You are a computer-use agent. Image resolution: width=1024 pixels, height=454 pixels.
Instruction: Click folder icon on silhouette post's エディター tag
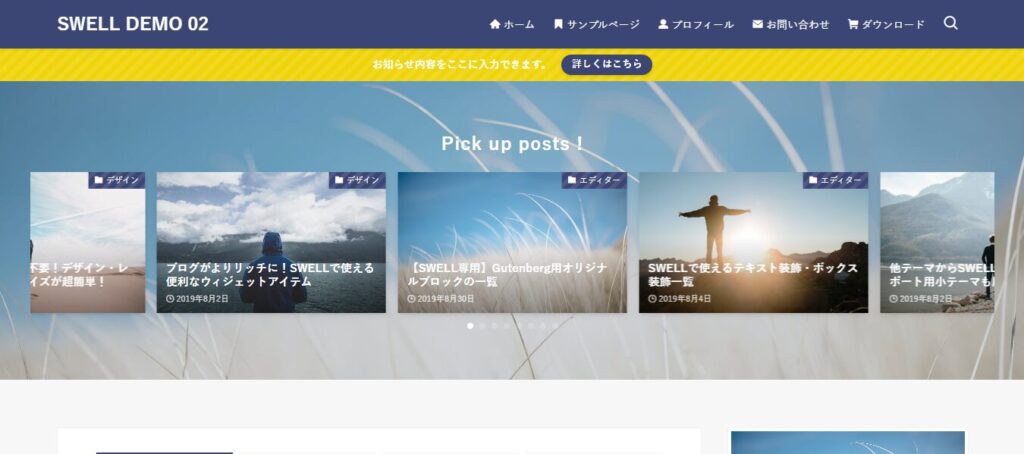pyautogui.click(x=812, y=180)
